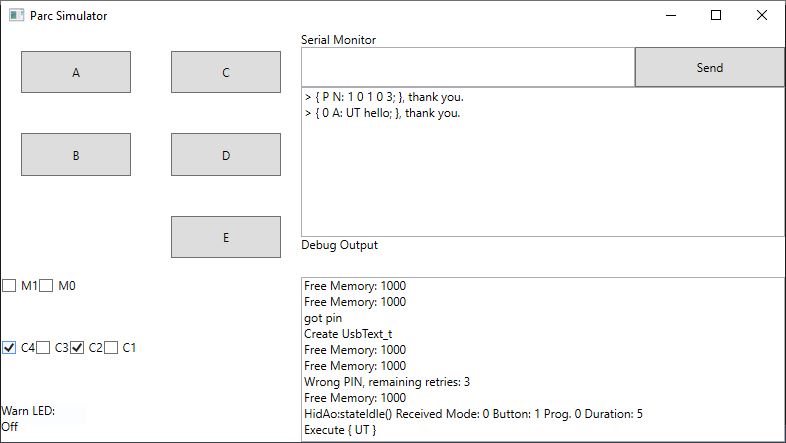Viewport: 786px width, 443px height.
Task: Push the E button
Action: coord(226,237)
